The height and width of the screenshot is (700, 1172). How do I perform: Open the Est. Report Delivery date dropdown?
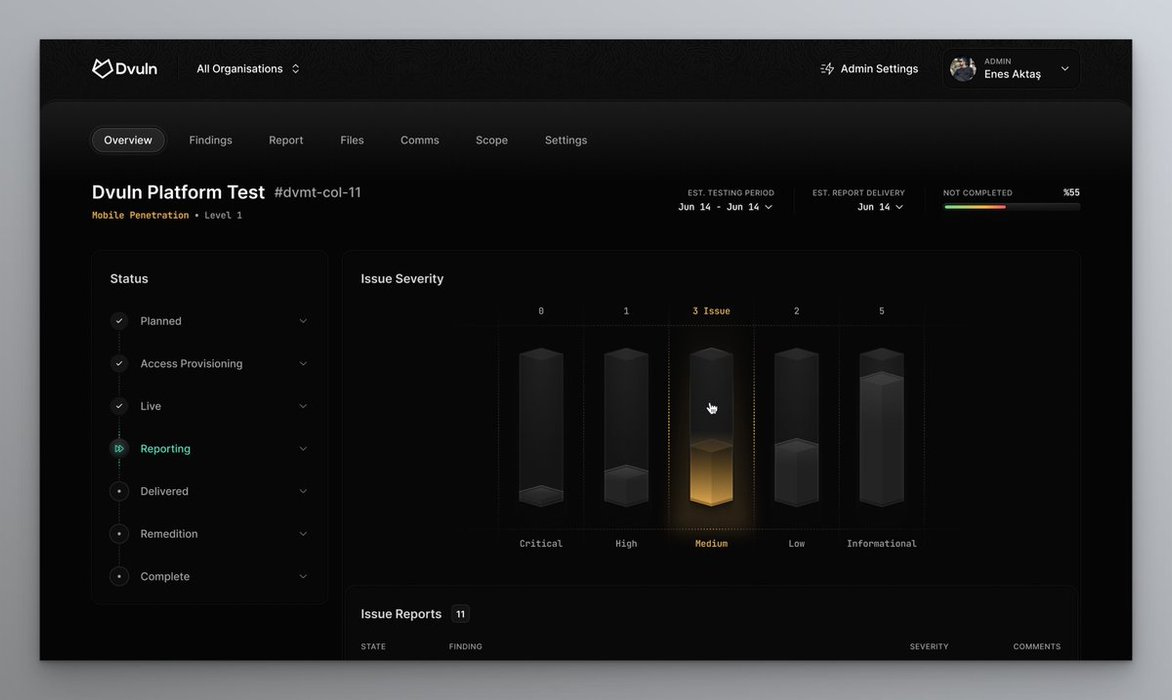pos(880,207)
